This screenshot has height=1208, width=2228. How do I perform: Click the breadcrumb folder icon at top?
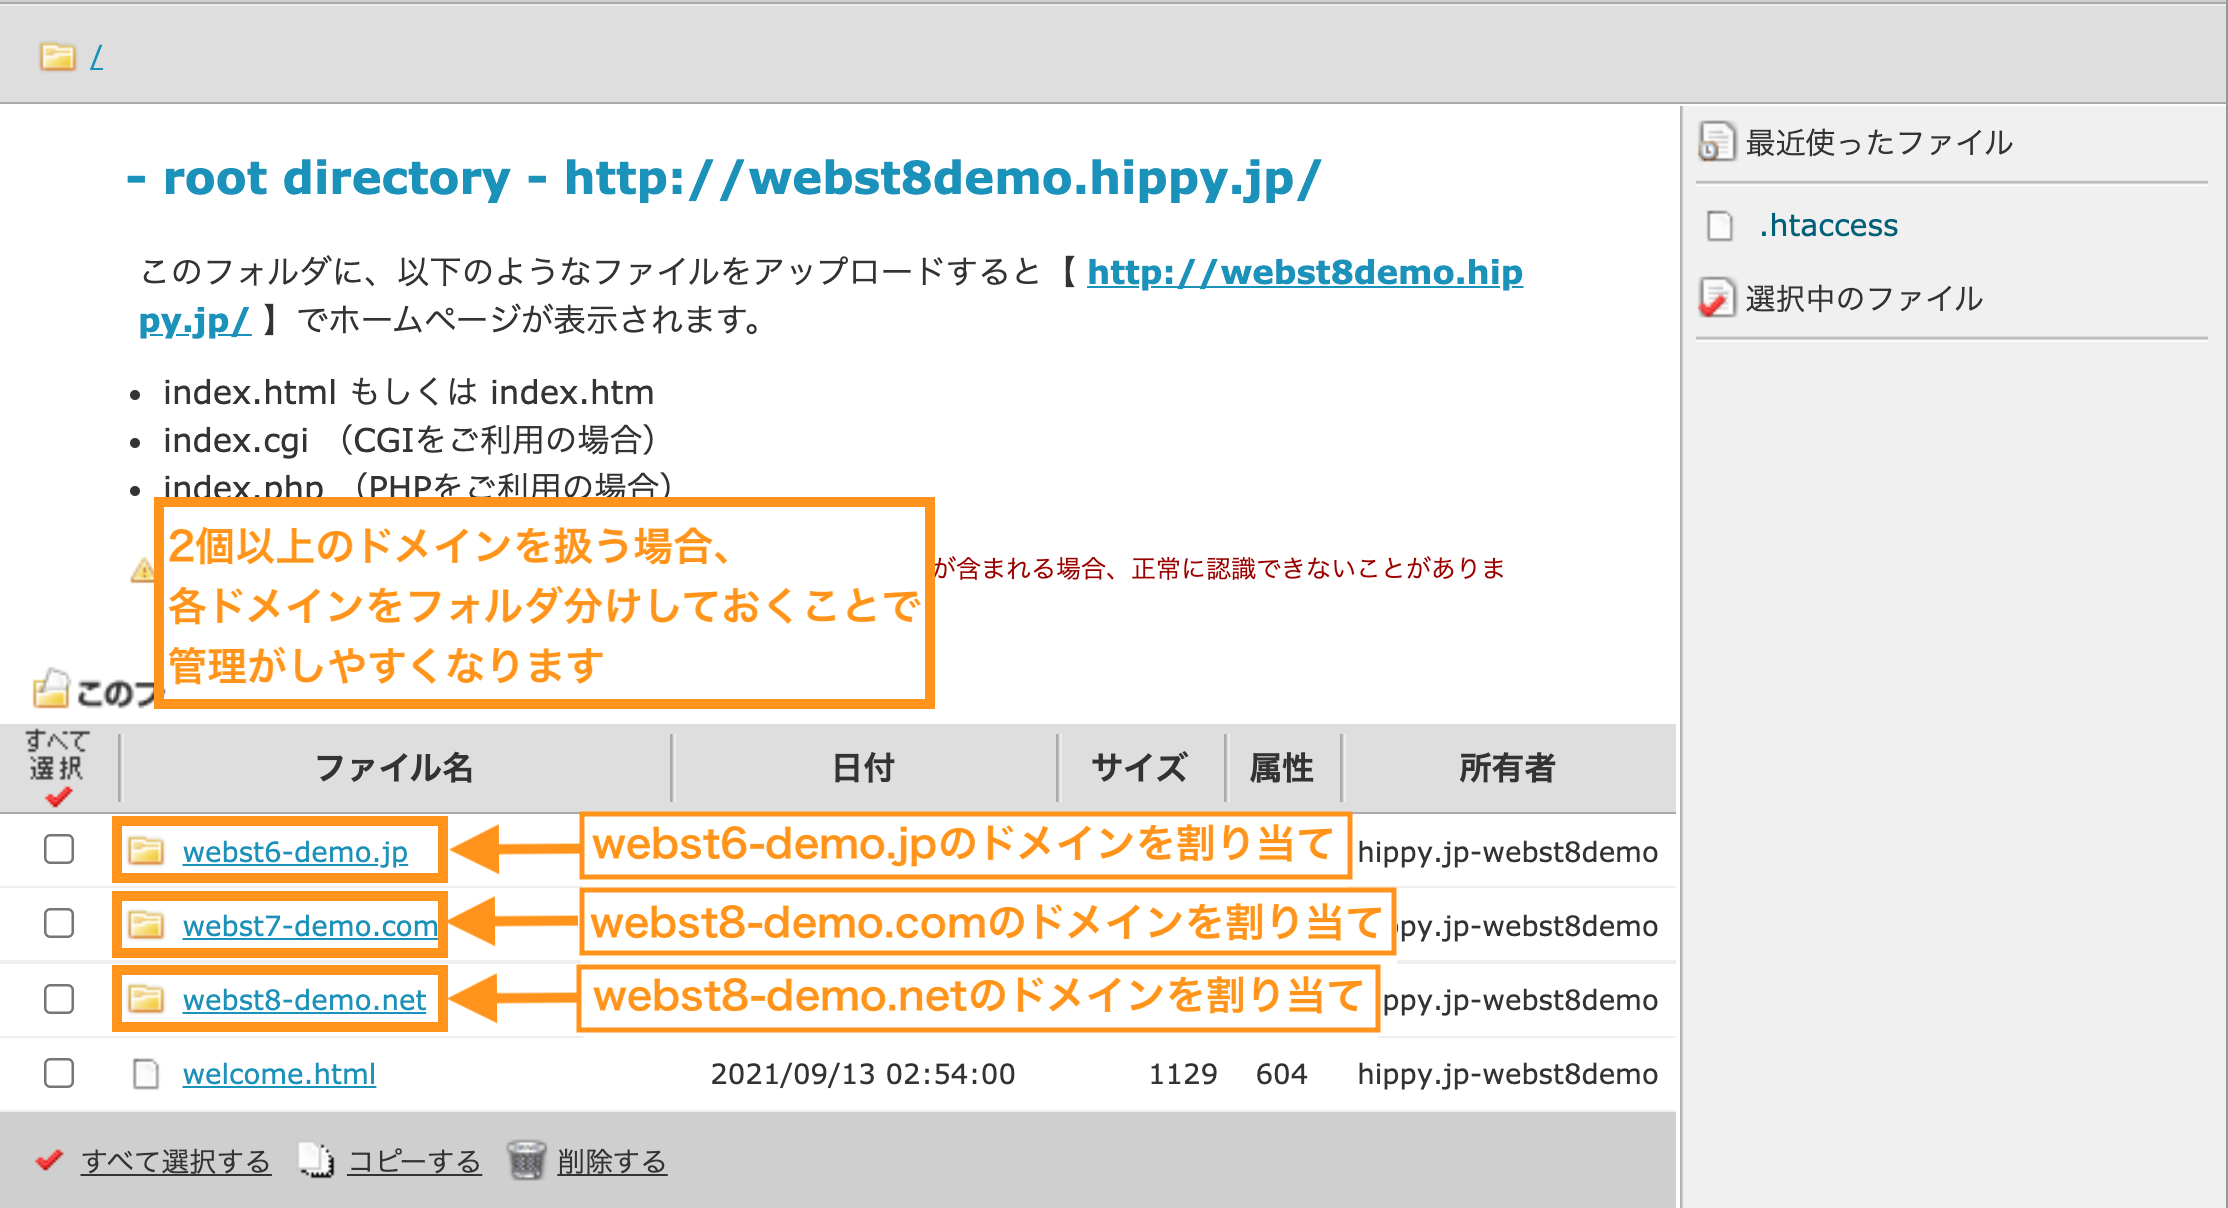pos(57,57)
